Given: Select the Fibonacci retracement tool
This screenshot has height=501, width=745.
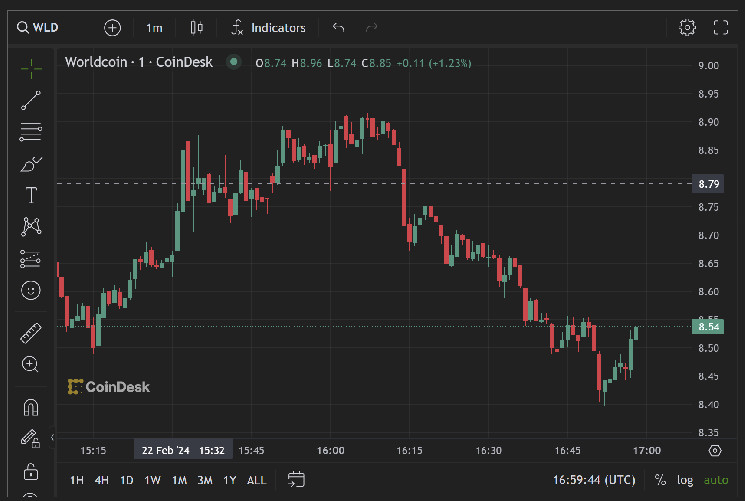Looking at the screenshot, I should pos(31,132).
